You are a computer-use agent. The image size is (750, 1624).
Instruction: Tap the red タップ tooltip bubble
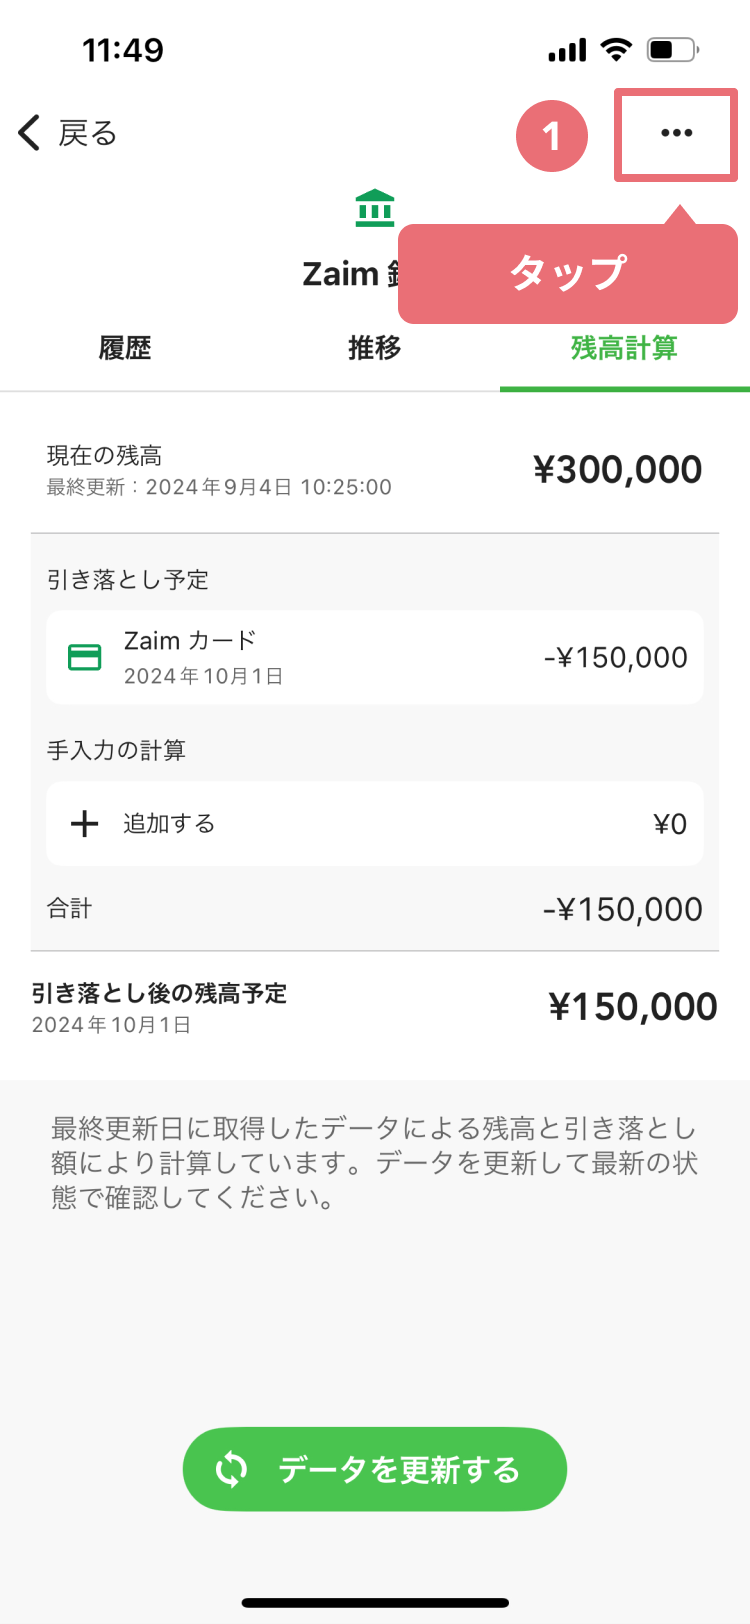click(x=567, y=273)
